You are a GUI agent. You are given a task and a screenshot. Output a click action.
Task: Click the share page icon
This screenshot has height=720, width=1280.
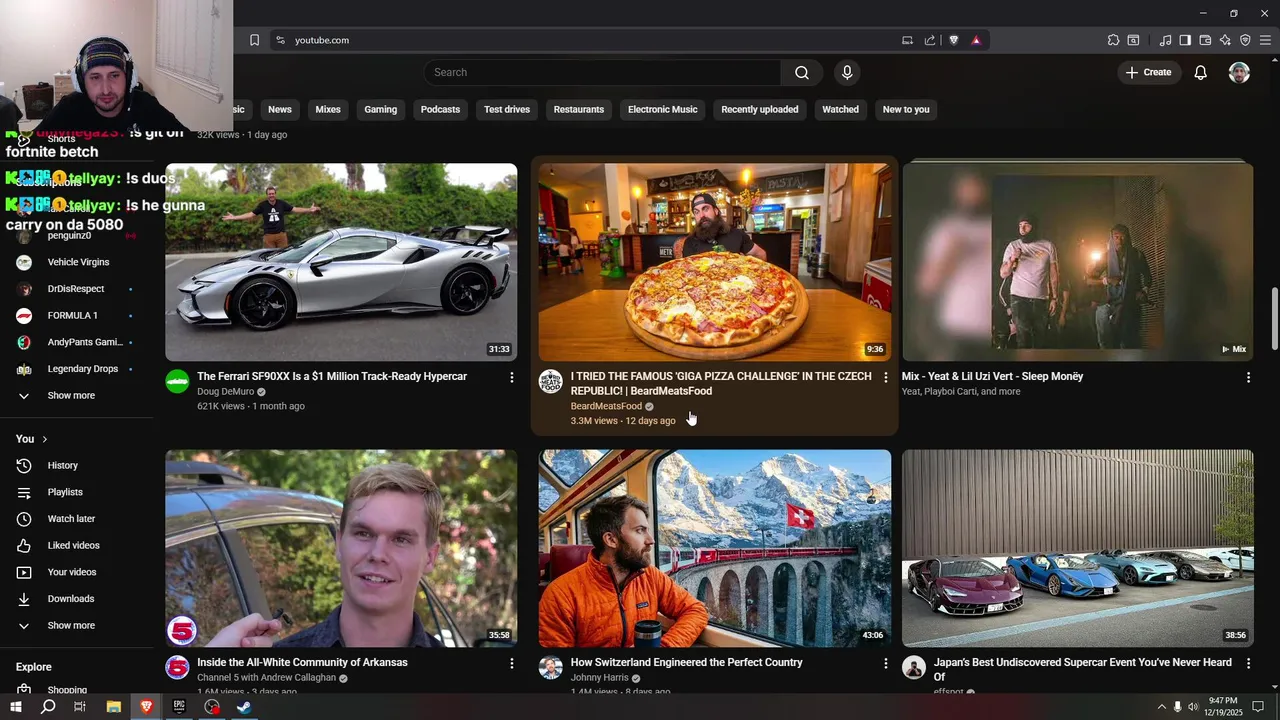tap(930, 40)
